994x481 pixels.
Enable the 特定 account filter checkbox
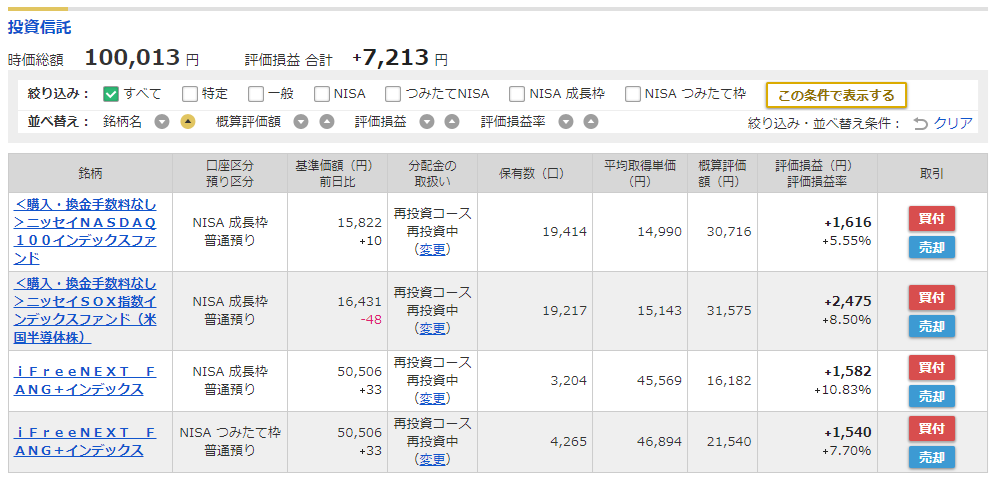[x=190, y=94]
